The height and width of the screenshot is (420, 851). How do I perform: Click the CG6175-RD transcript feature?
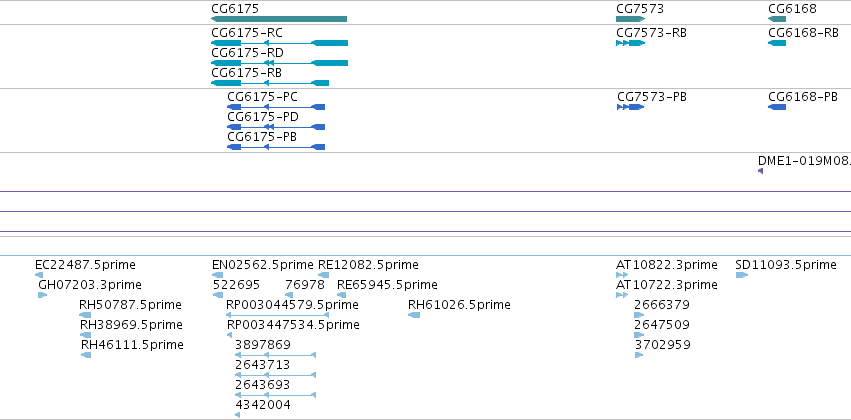point(280,63)
